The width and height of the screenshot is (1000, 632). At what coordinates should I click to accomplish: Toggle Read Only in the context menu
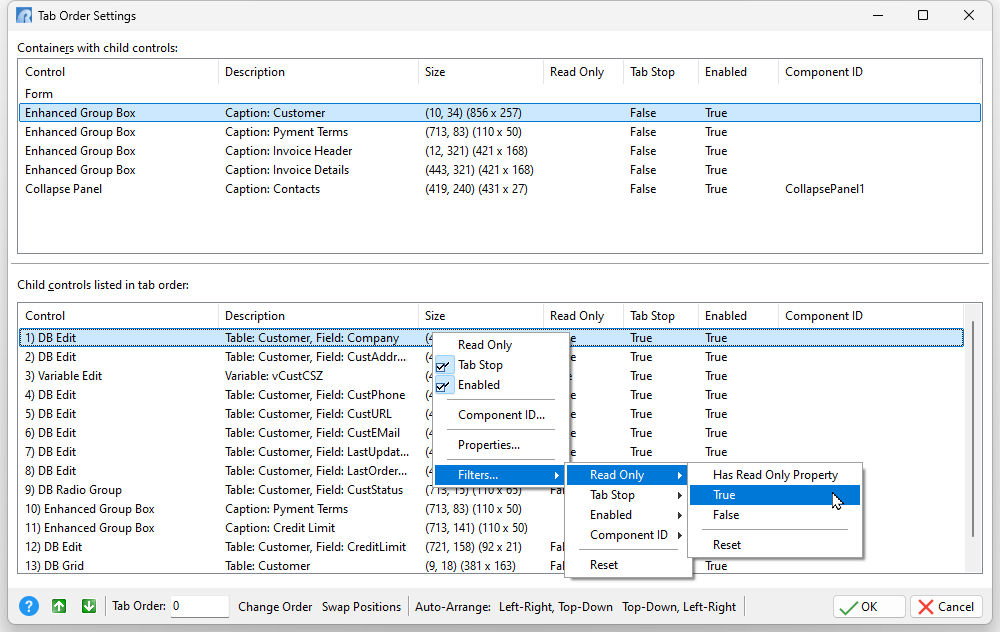(501, 345)
